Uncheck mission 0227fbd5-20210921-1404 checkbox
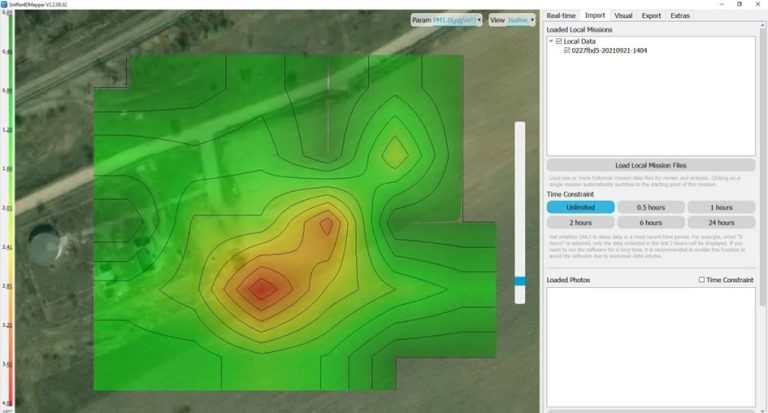This screenshot has height=413, width=768. pos(567,50)
